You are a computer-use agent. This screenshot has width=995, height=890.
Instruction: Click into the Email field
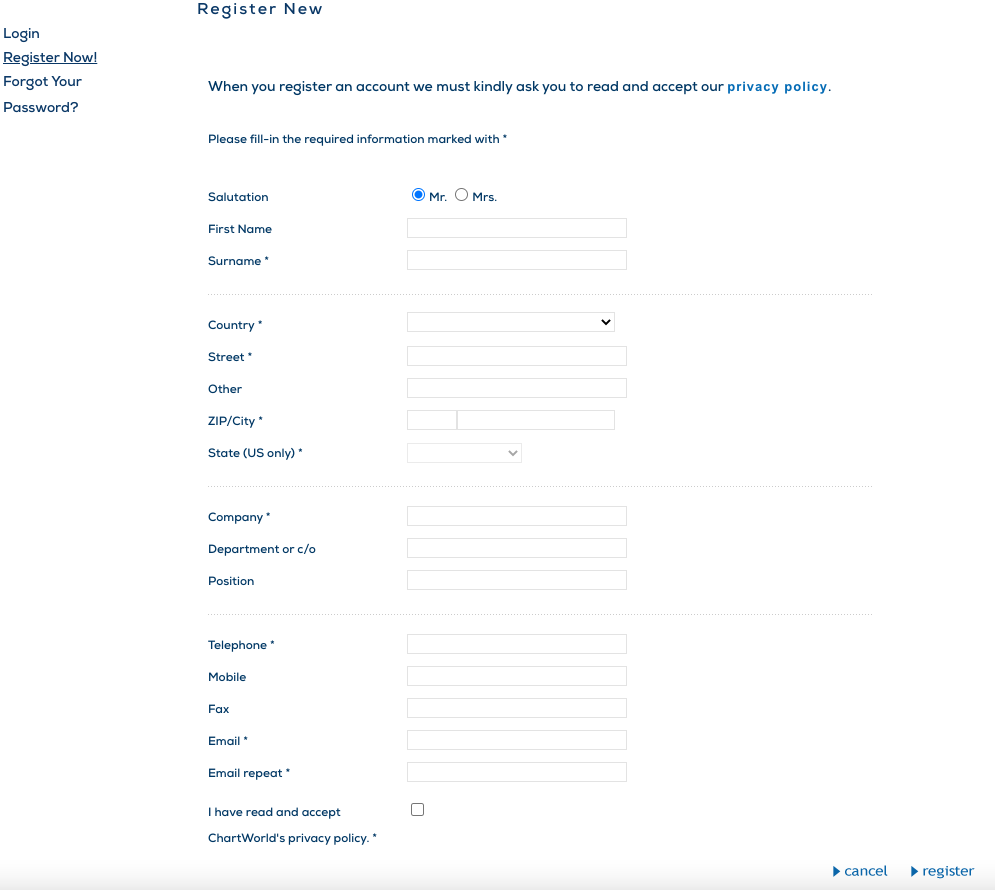(516, 740)
